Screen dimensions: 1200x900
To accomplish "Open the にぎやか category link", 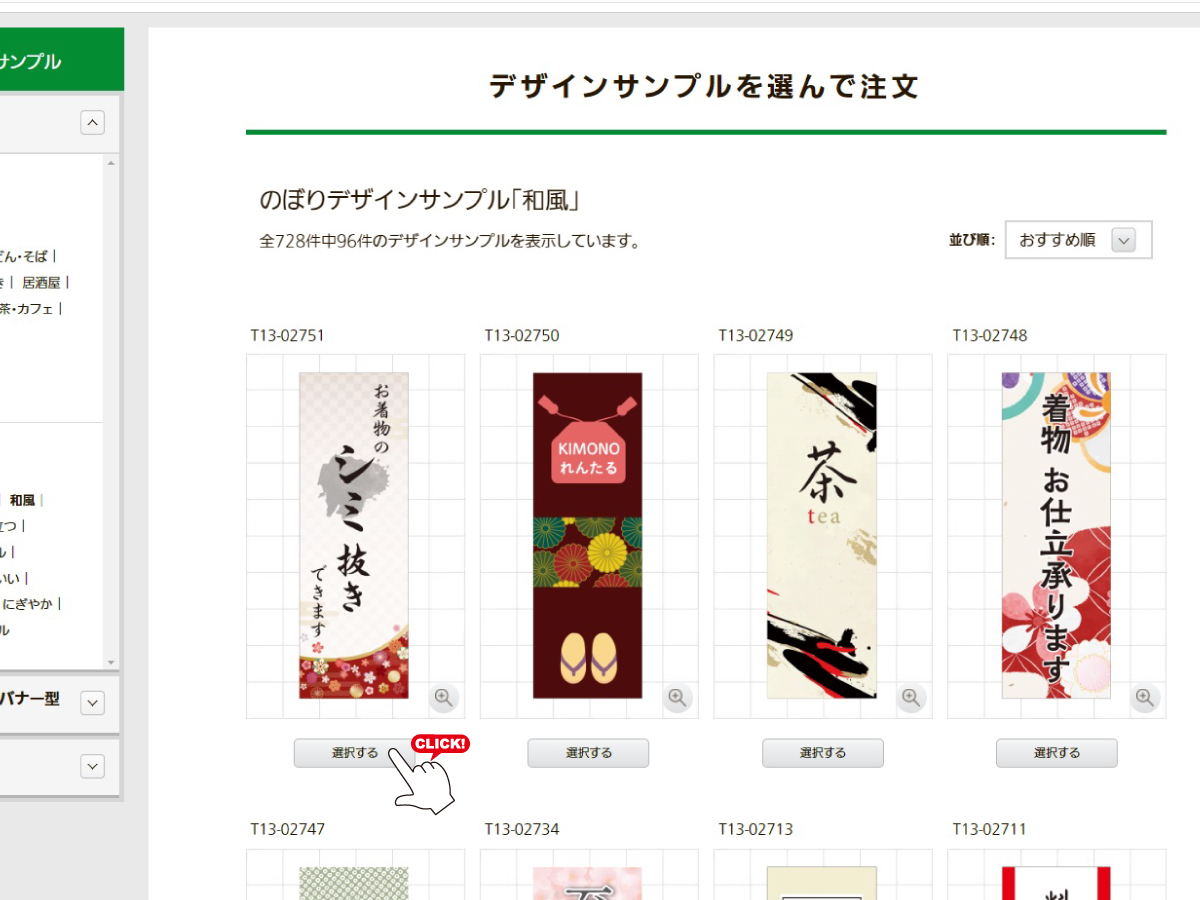I will 29,604.
